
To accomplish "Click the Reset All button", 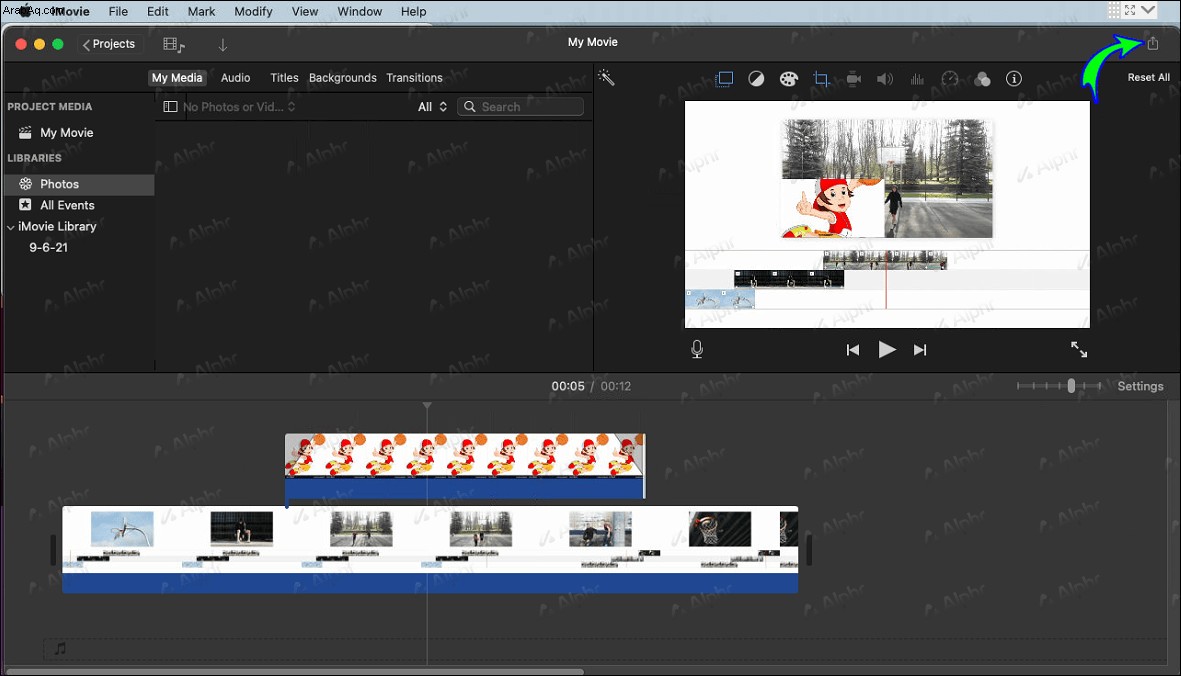I will pos(1148,78).
